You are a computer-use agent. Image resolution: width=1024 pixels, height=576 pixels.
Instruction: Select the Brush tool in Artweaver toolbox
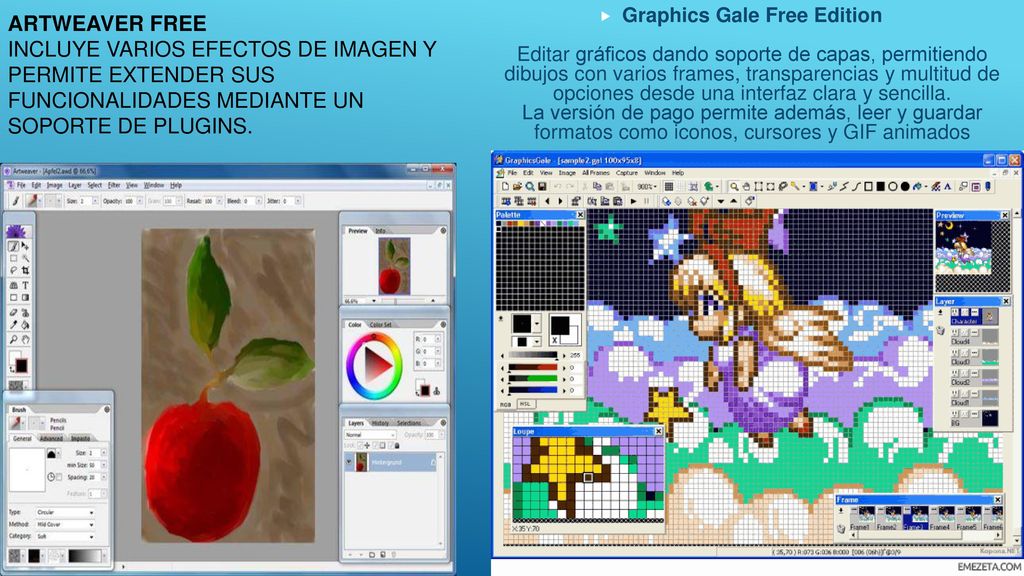[x=14, y=246]
